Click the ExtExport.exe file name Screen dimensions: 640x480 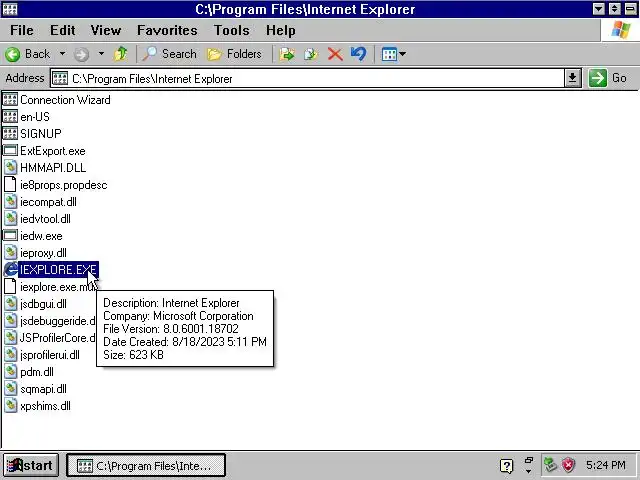click(53, 151)
